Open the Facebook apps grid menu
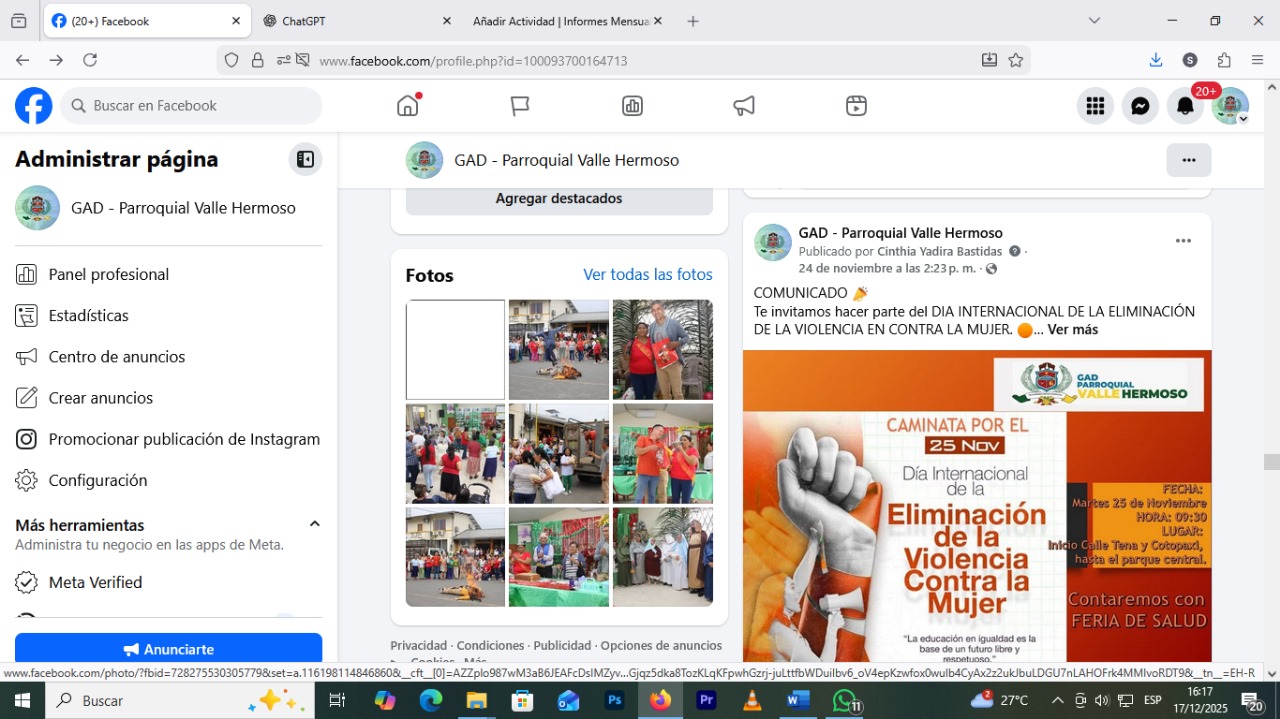The height and width of the screenshot is (719, 1280). click(1095, 106)
